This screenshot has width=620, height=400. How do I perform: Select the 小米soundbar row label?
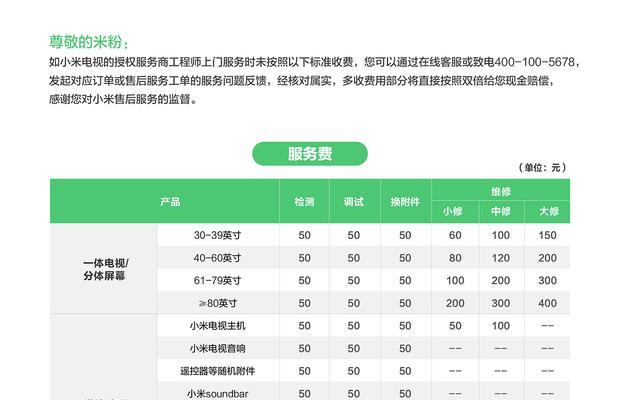217,394
